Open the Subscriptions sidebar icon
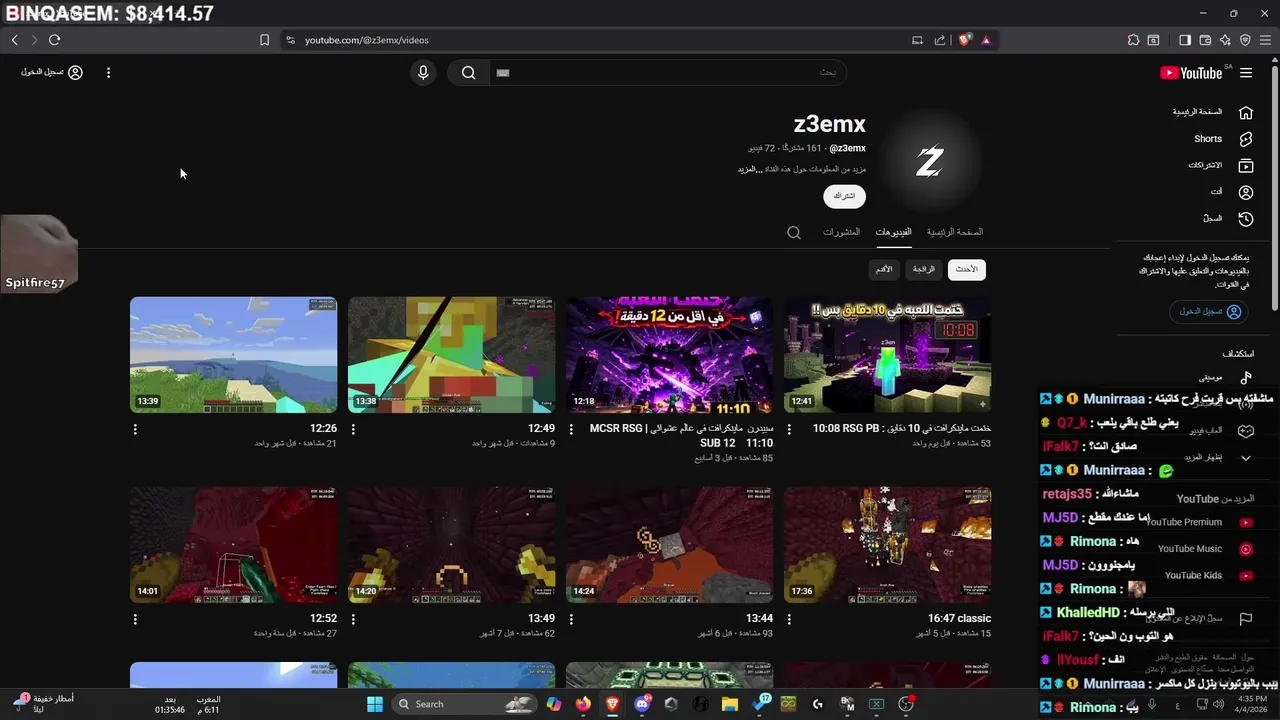The height and width of the screenshot is (720, 1280). (x=1246, y=165)
